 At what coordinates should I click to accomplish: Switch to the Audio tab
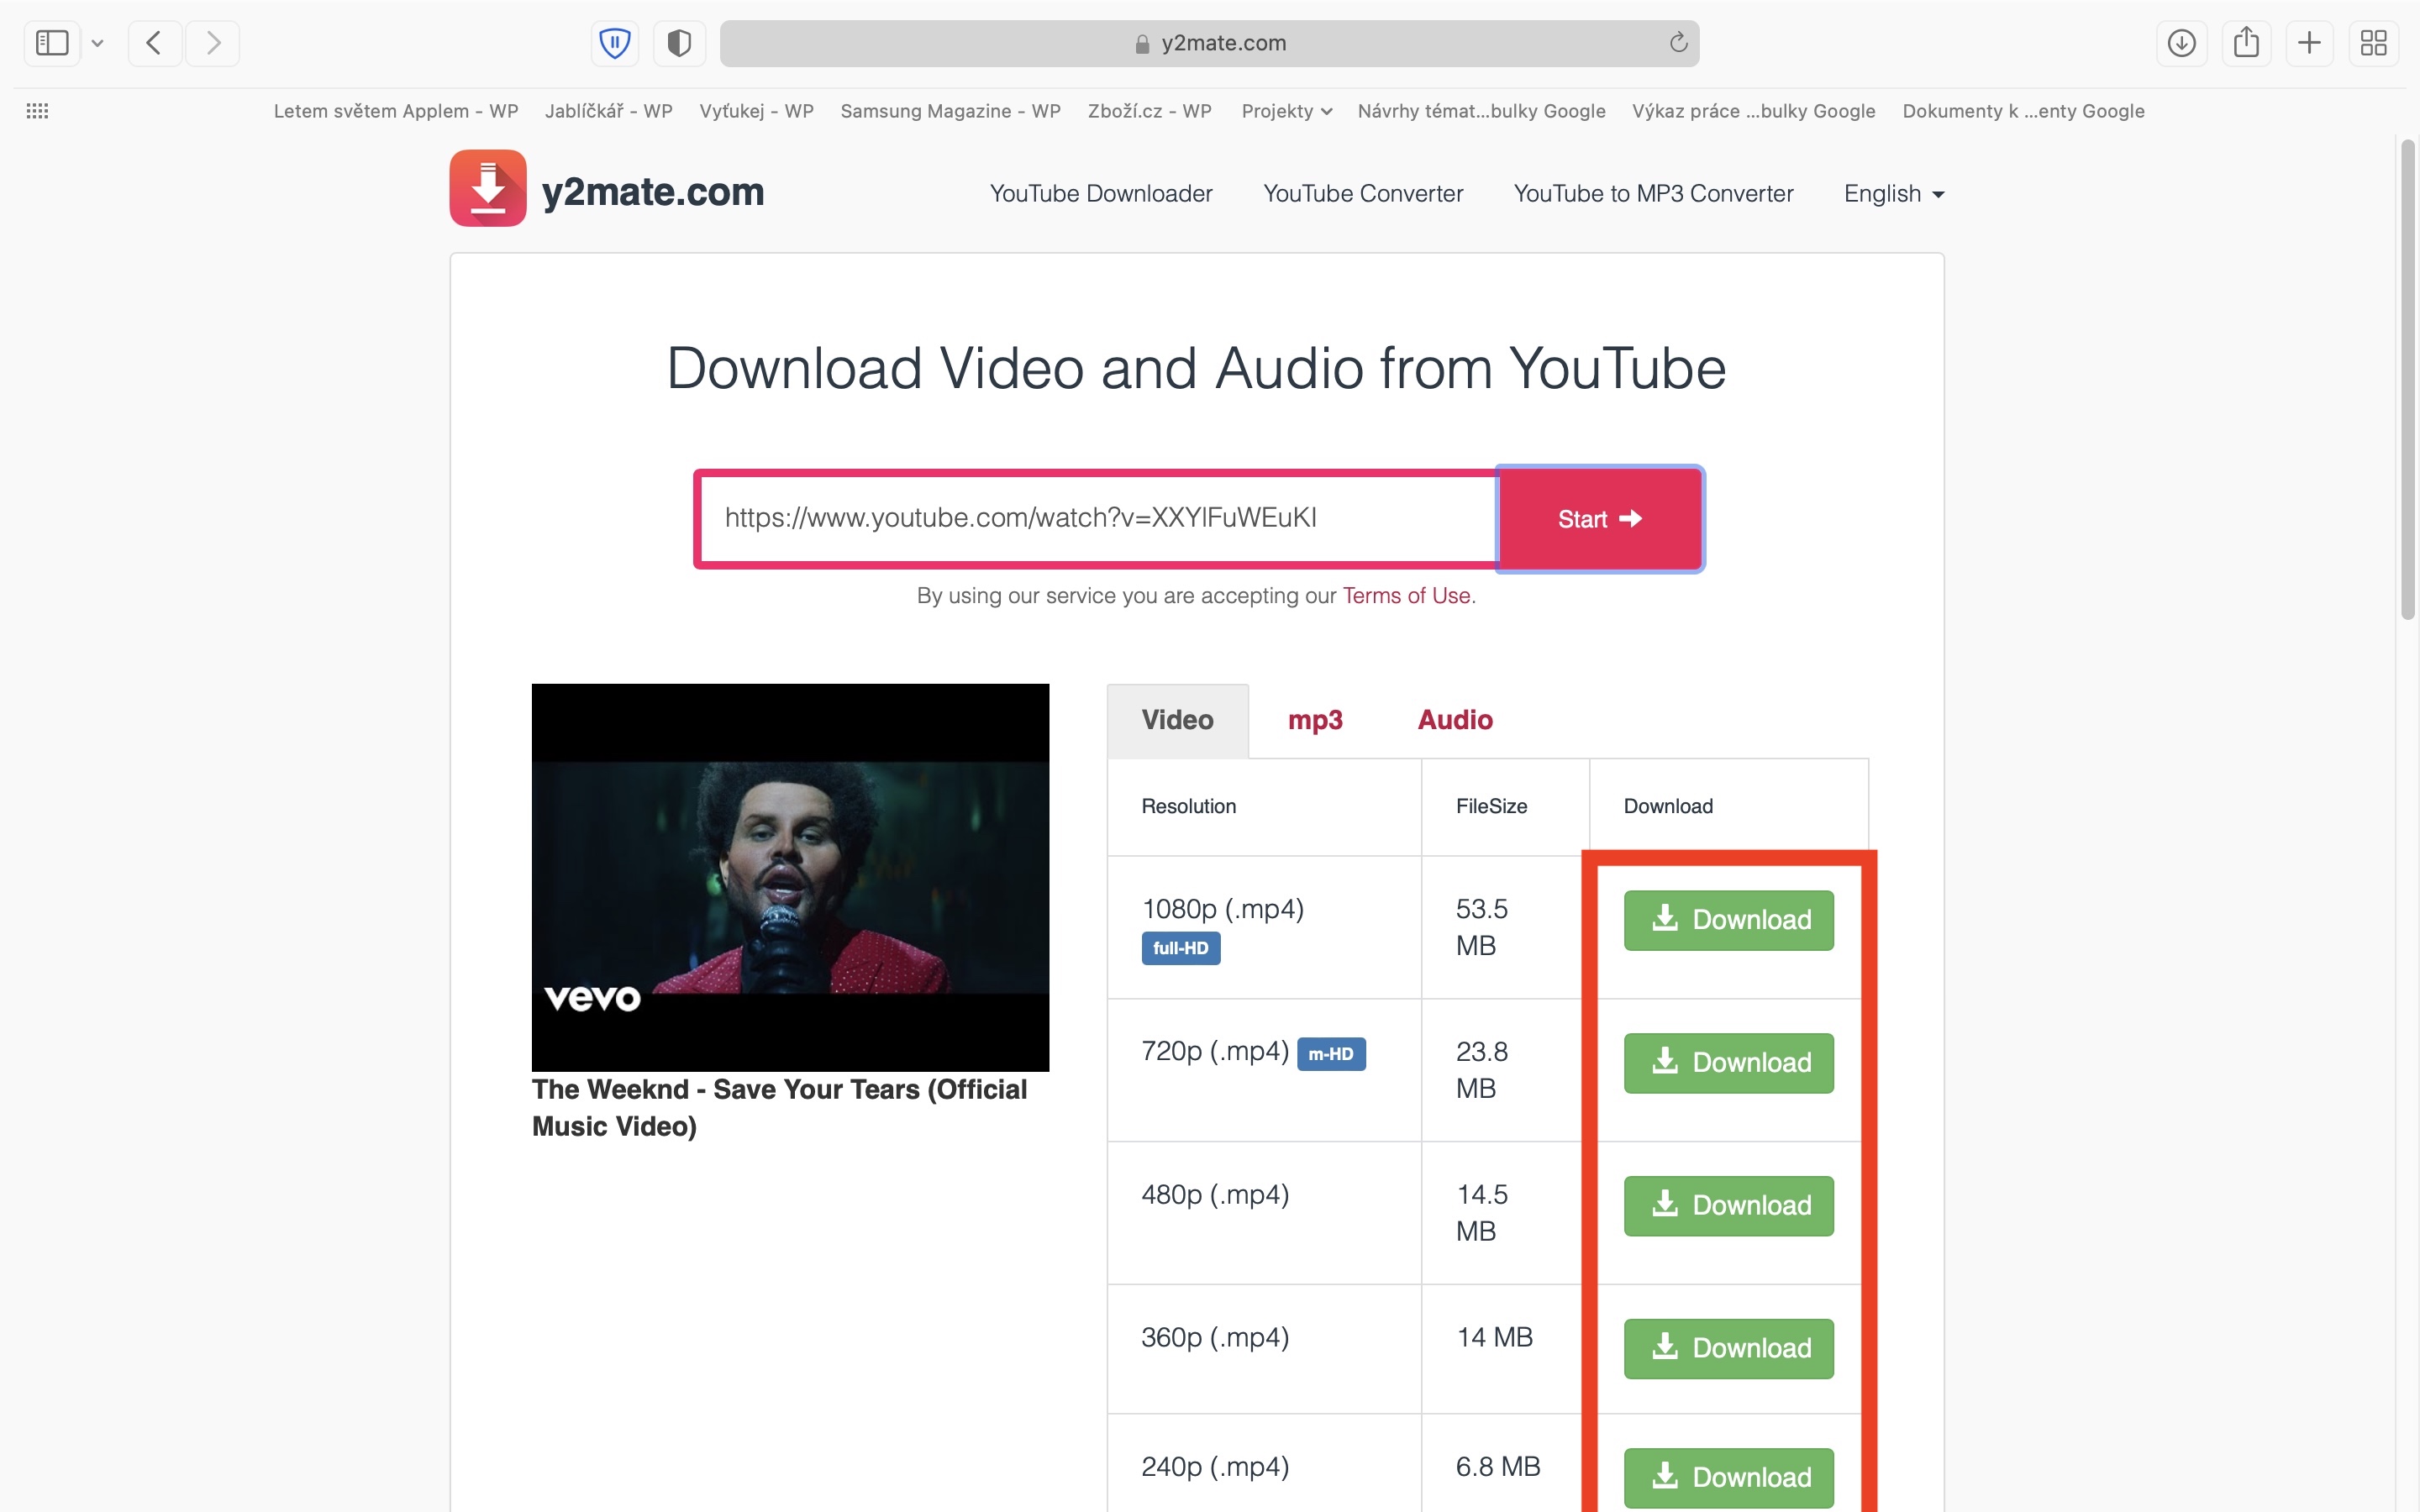coord(1454,720)
